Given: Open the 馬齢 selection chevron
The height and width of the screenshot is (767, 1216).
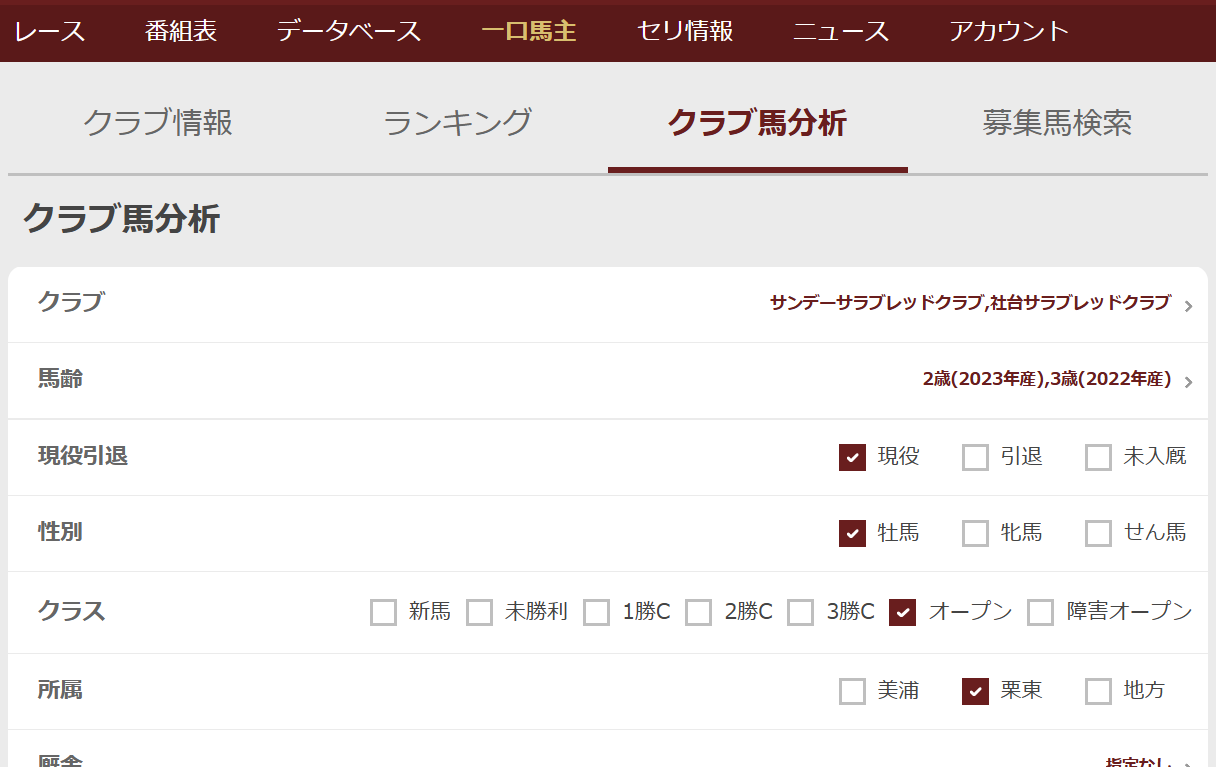Looking at the screenshot, I should [1188, 382].
